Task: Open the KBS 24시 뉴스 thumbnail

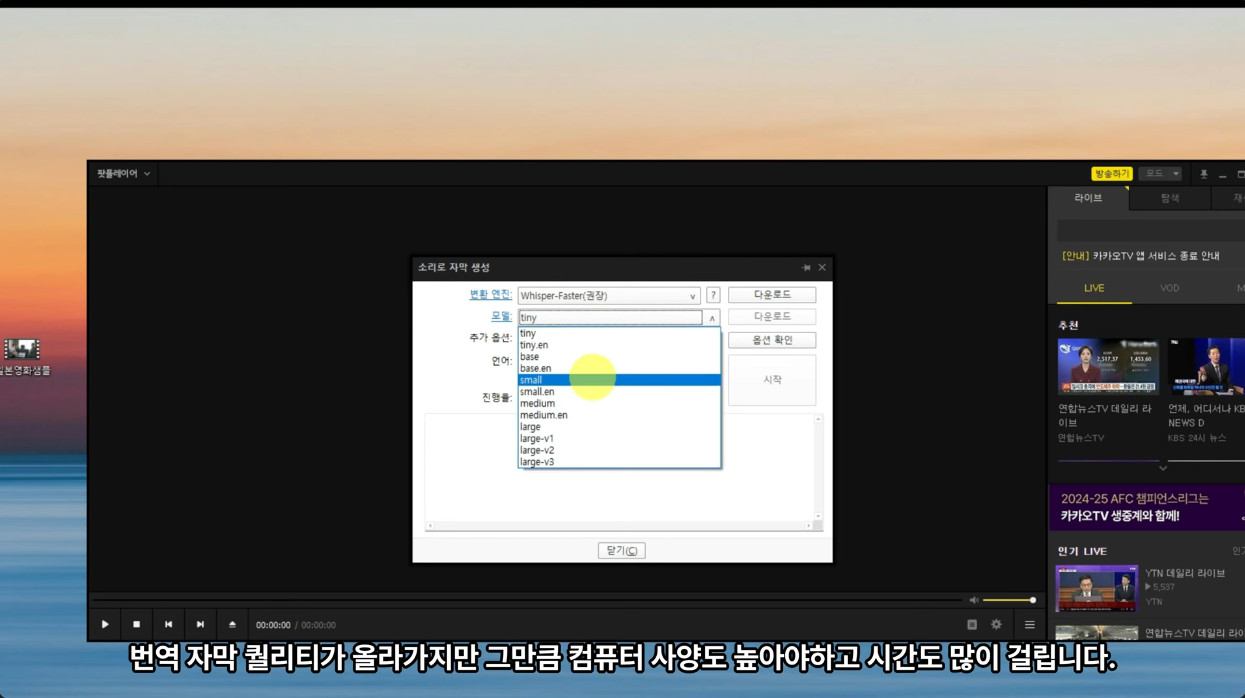Action: [1206, 367]
